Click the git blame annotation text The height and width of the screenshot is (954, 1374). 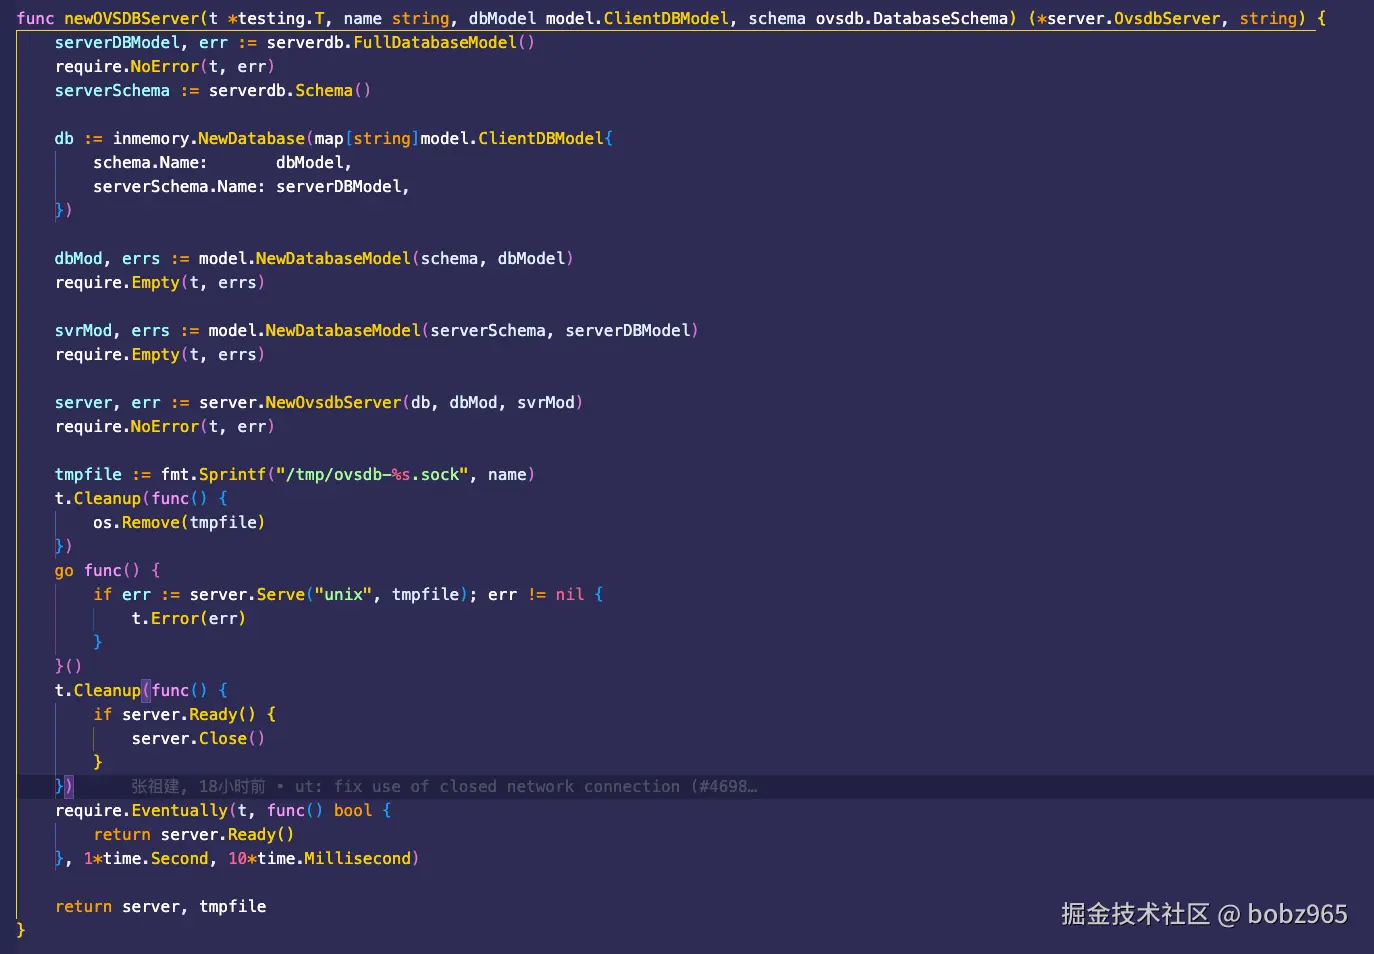point(444,786)
